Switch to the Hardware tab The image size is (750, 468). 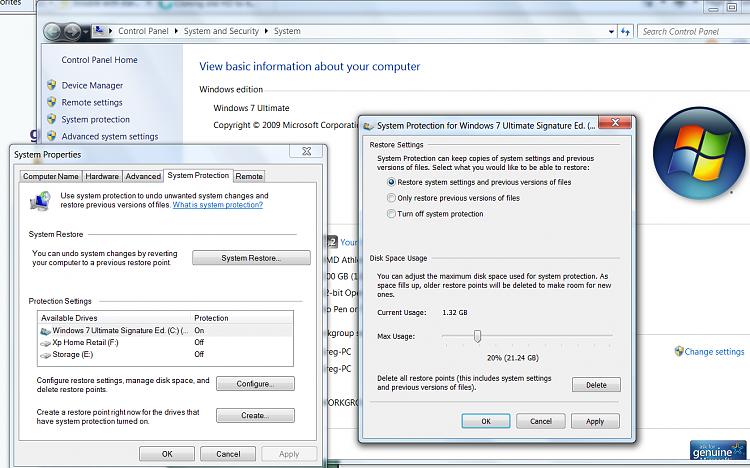point(102,176)
